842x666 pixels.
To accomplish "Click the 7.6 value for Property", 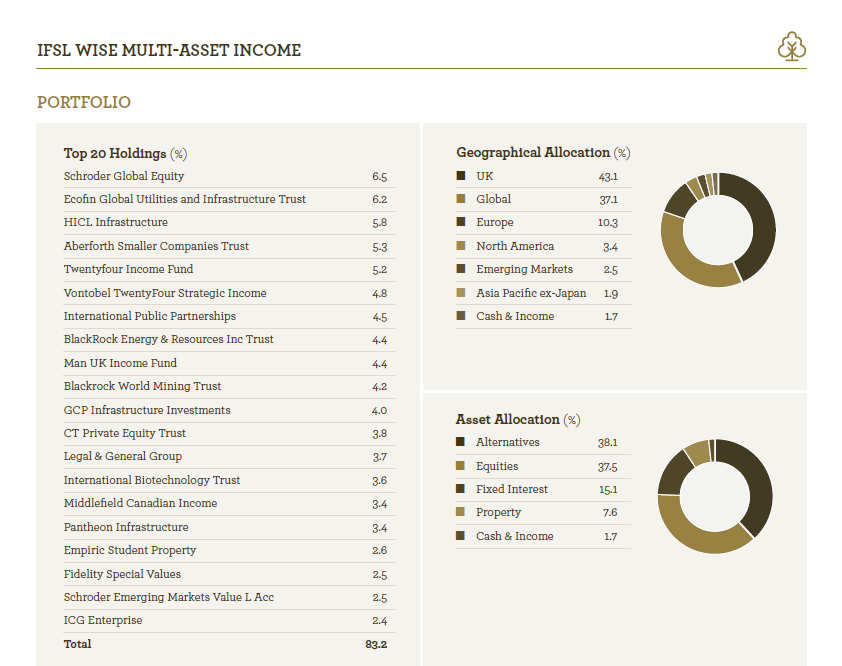I will coord(610,513).
